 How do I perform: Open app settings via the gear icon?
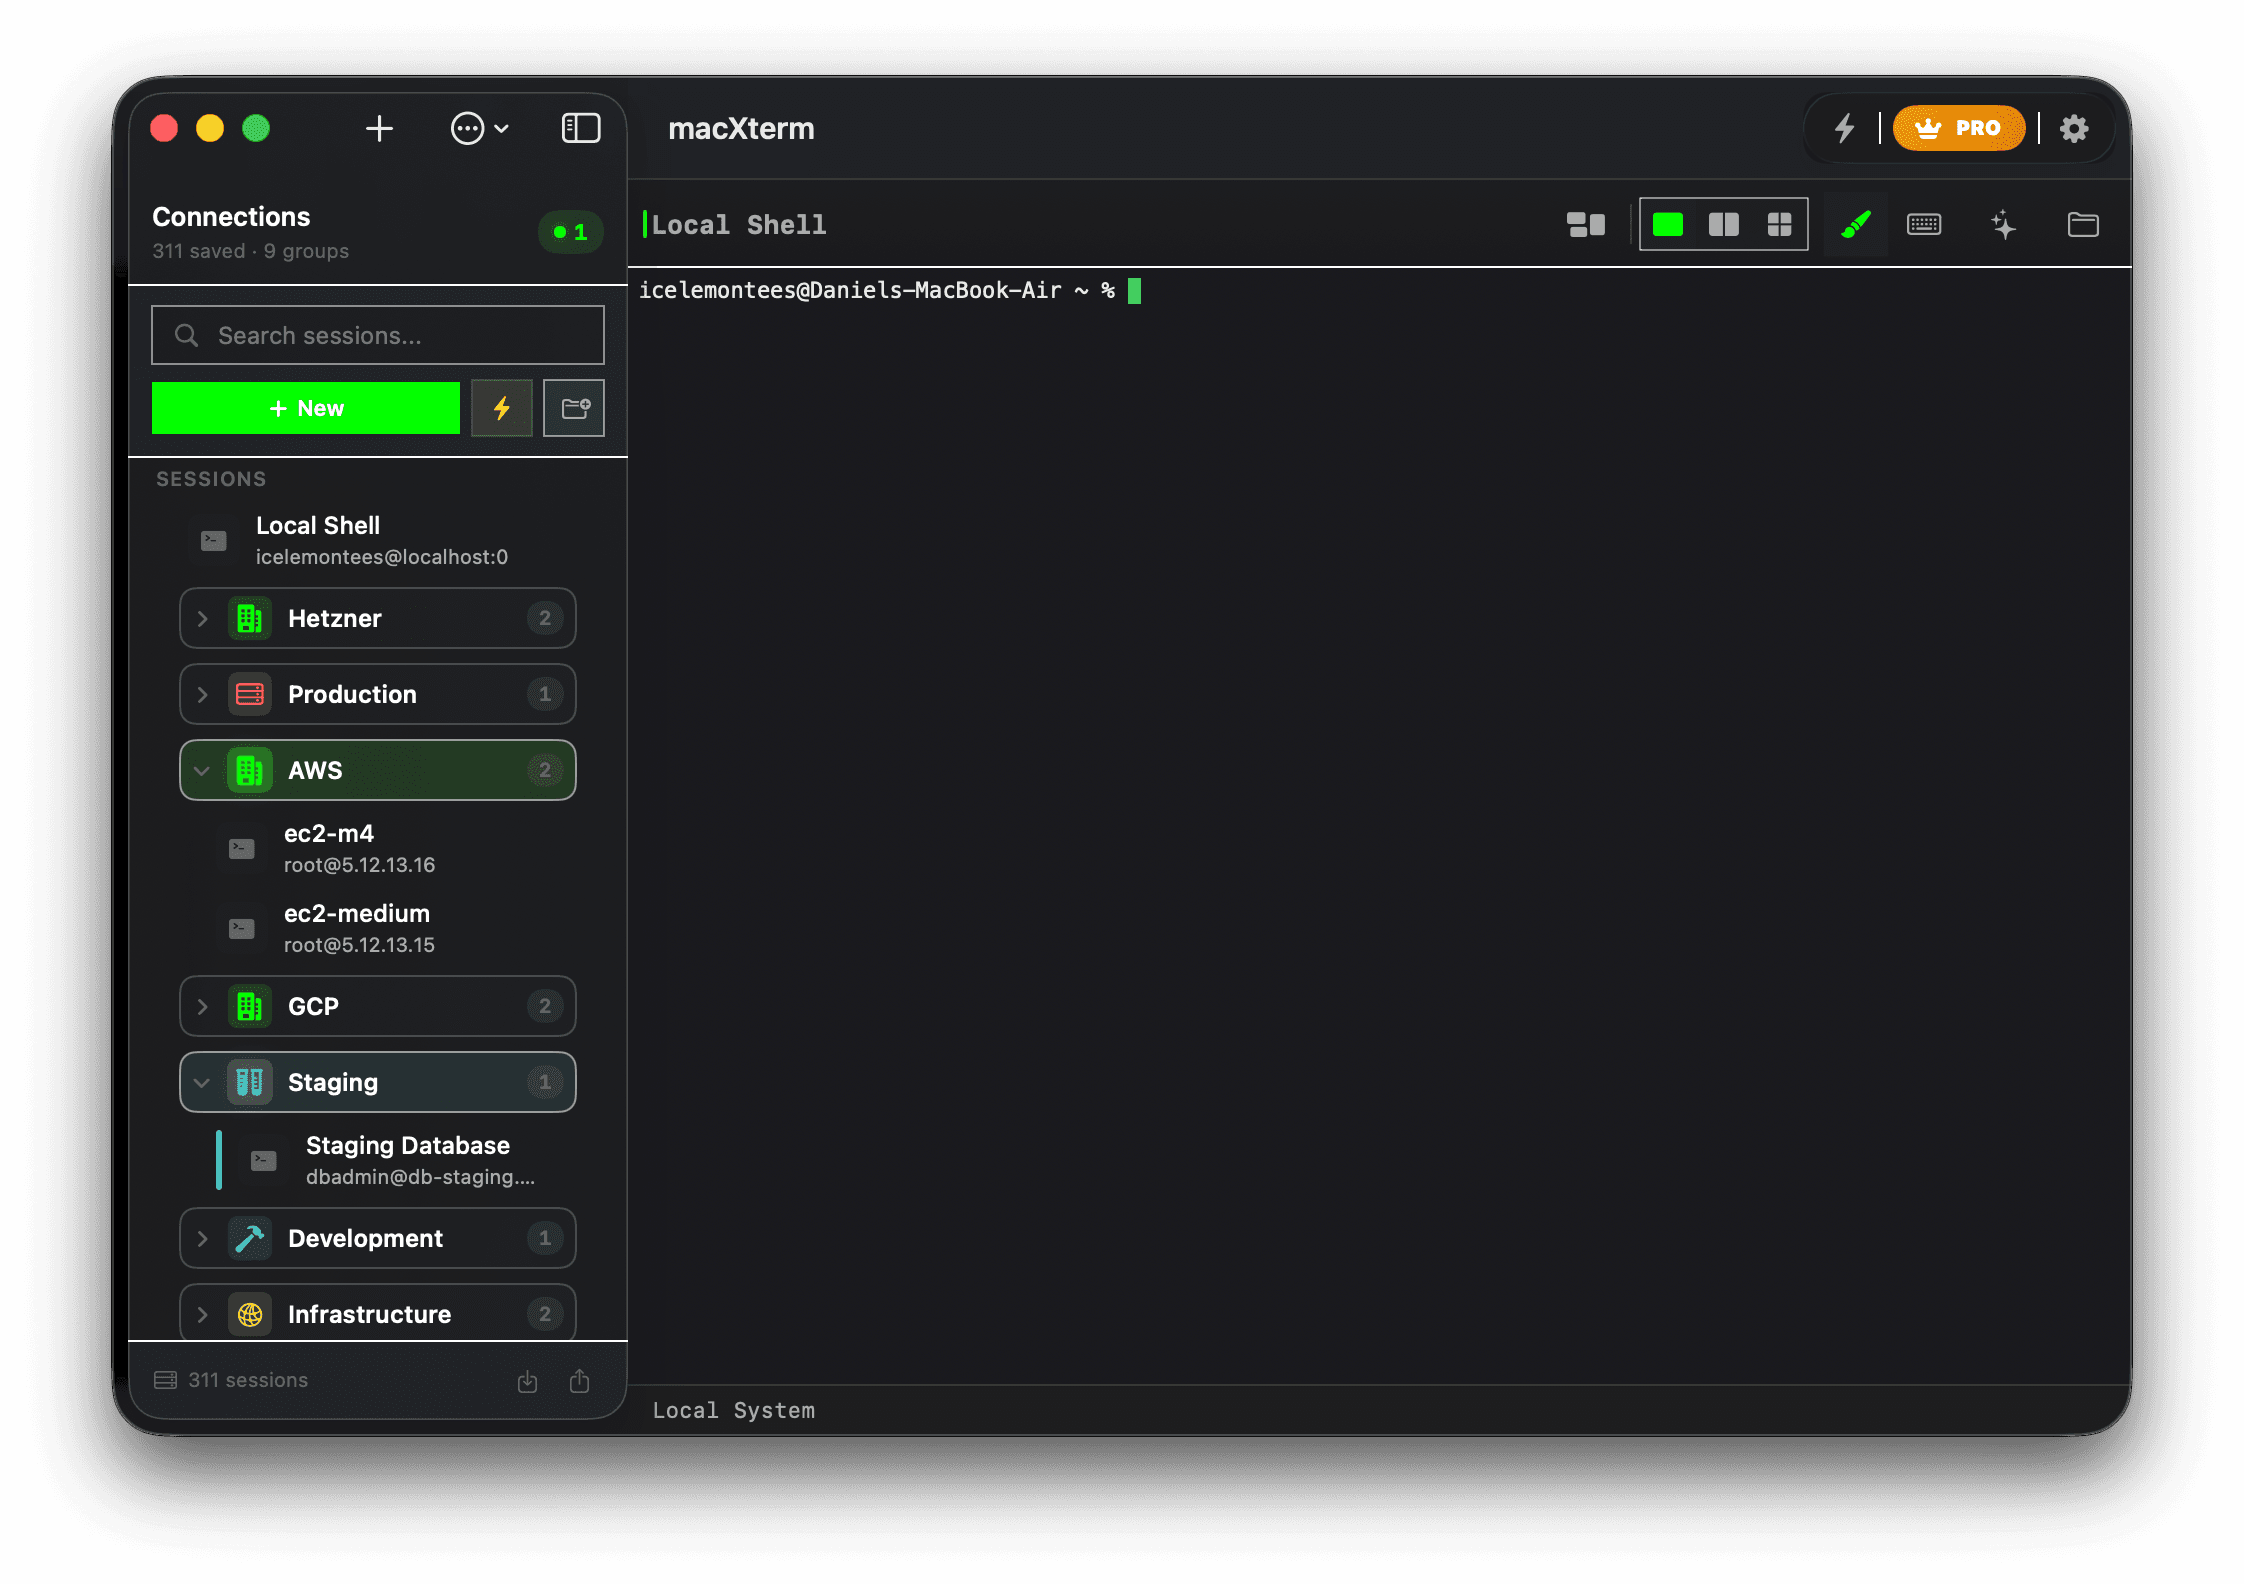tap(2074, 128)
